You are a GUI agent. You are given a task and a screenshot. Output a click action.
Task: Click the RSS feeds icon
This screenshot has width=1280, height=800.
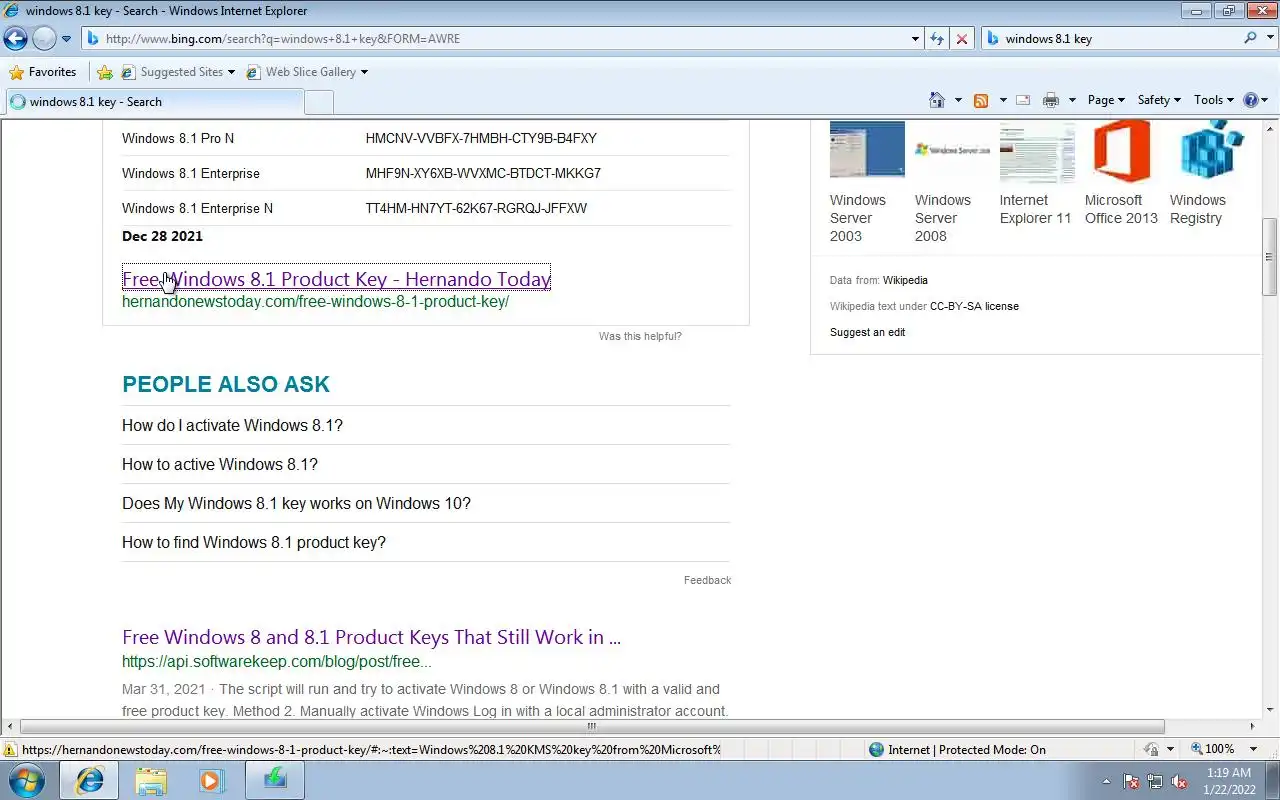click(981, 100)
